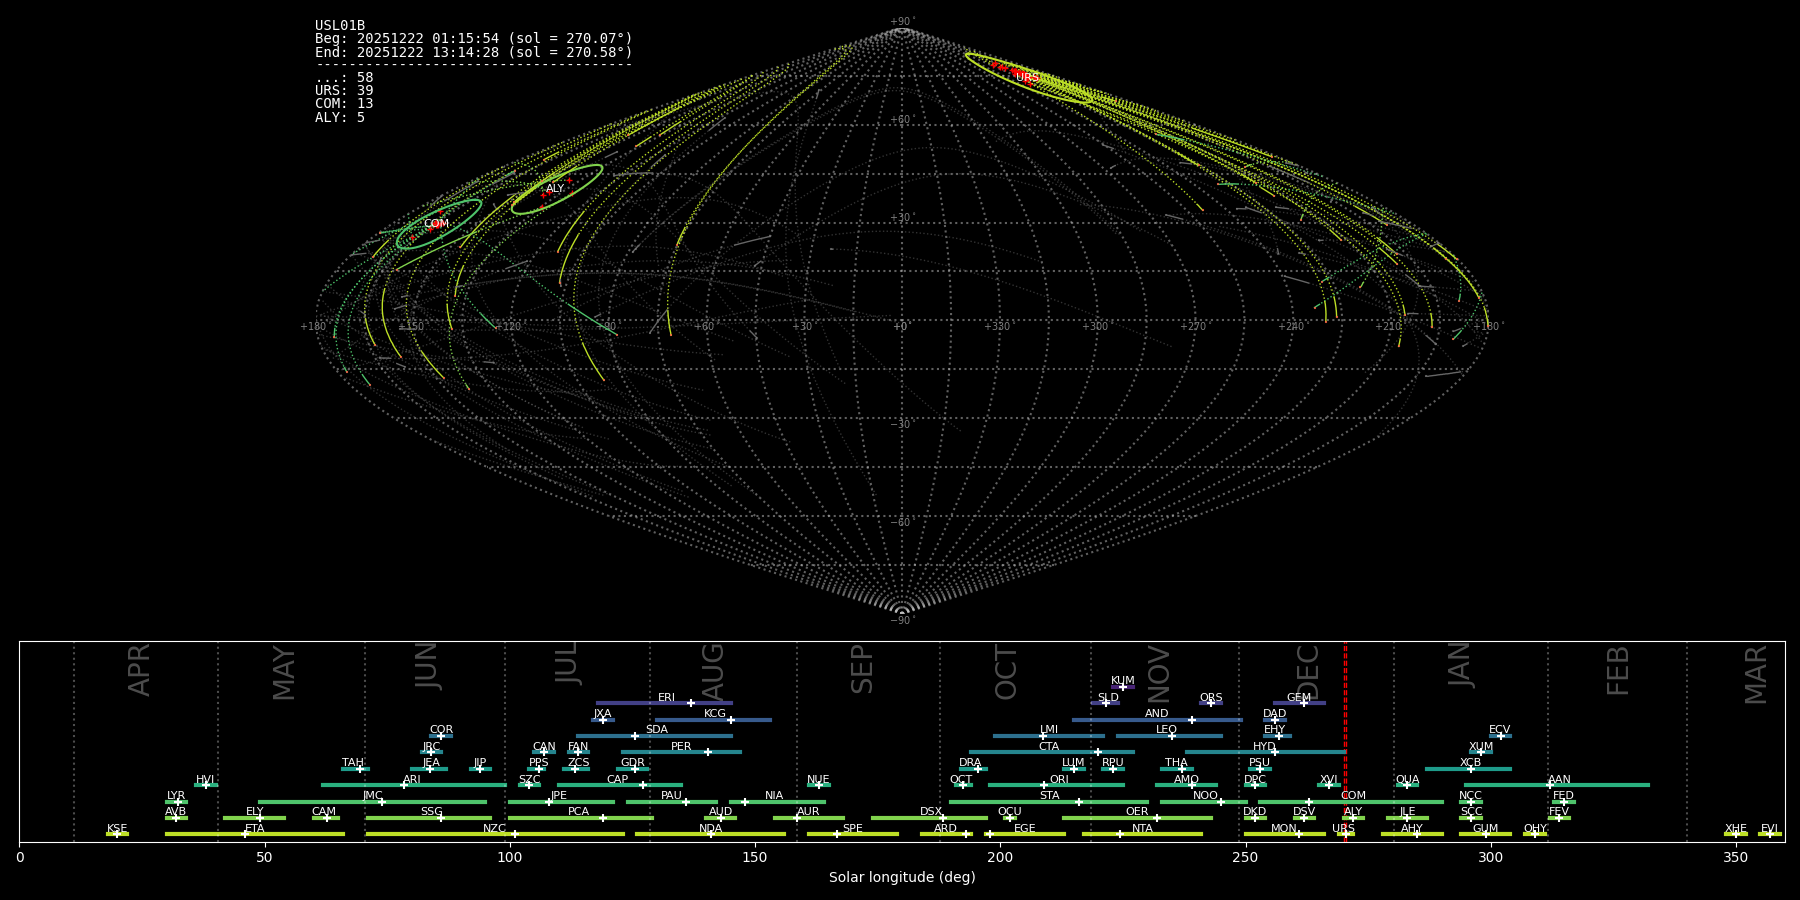The image size is (1800, 900).
Task: Click the LEO shower label in timeline
Action: pos(1166,730)
